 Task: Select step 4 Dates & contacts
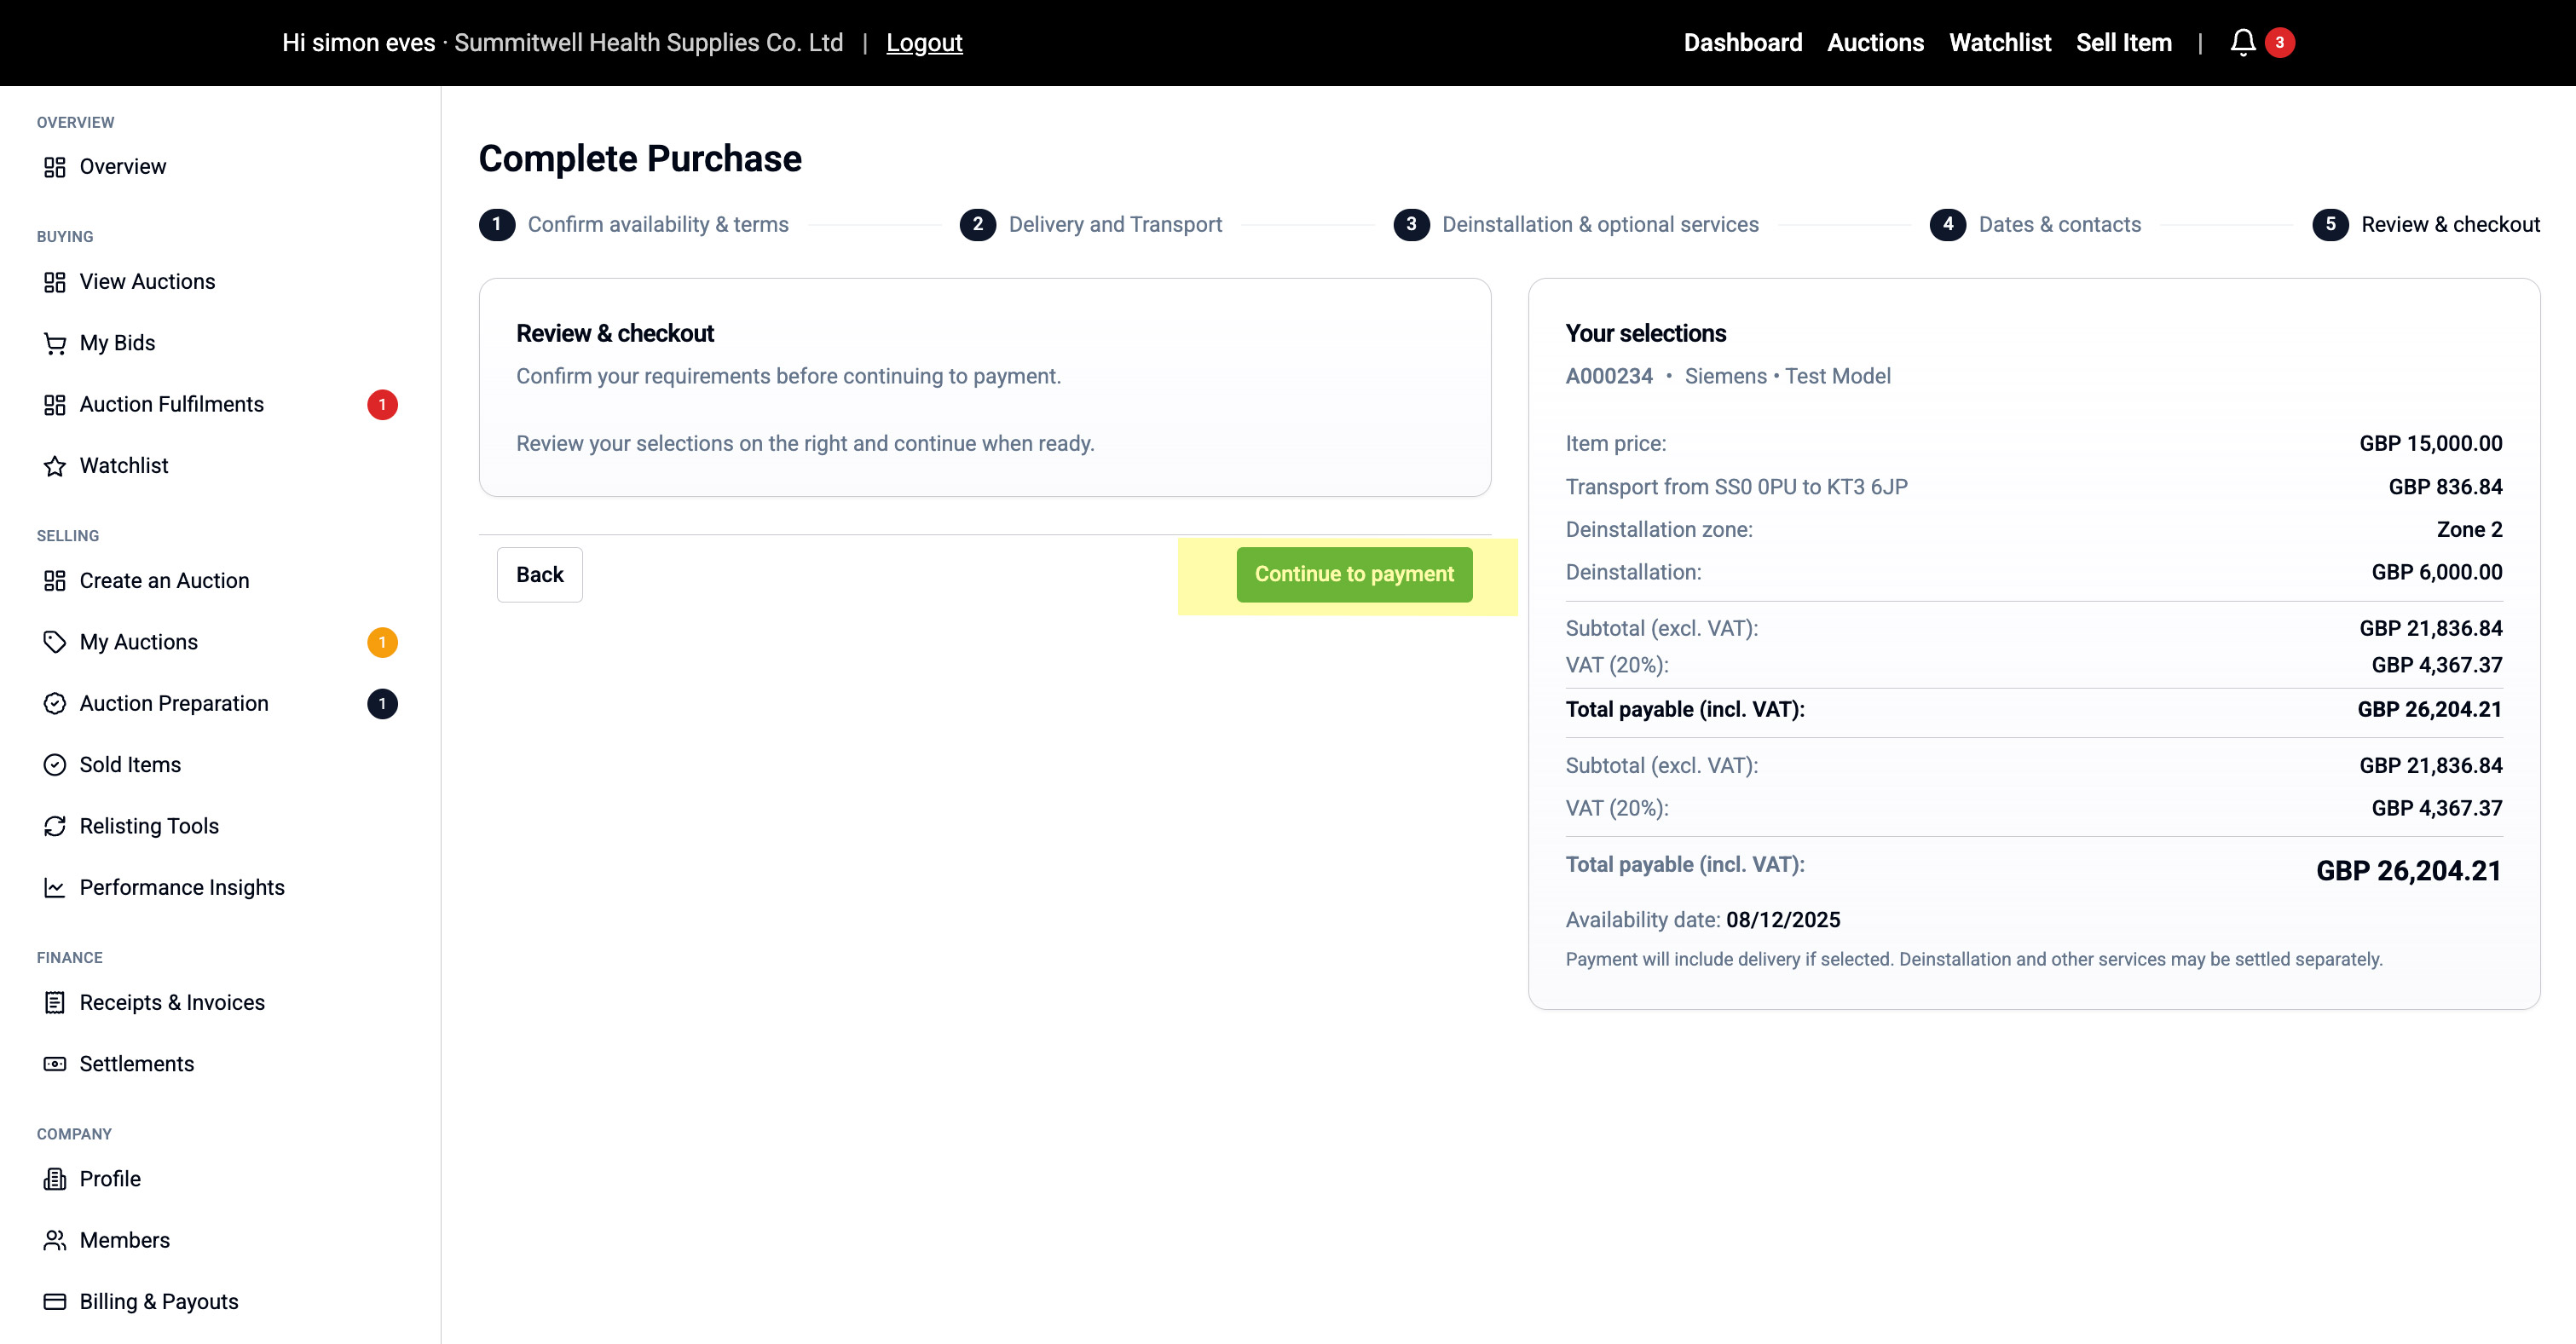click(2059, 224)
